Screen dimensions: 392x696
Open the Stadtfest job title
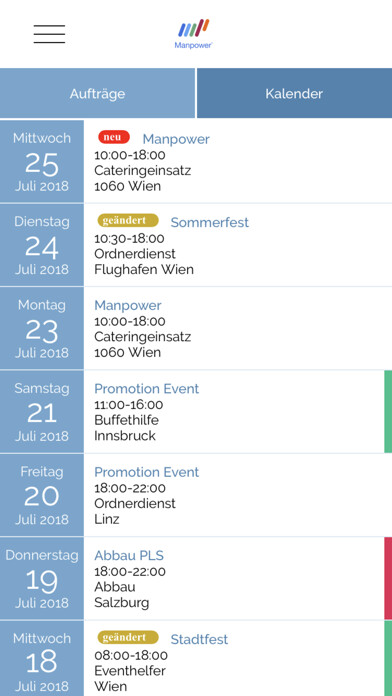[x=199, y=640]
